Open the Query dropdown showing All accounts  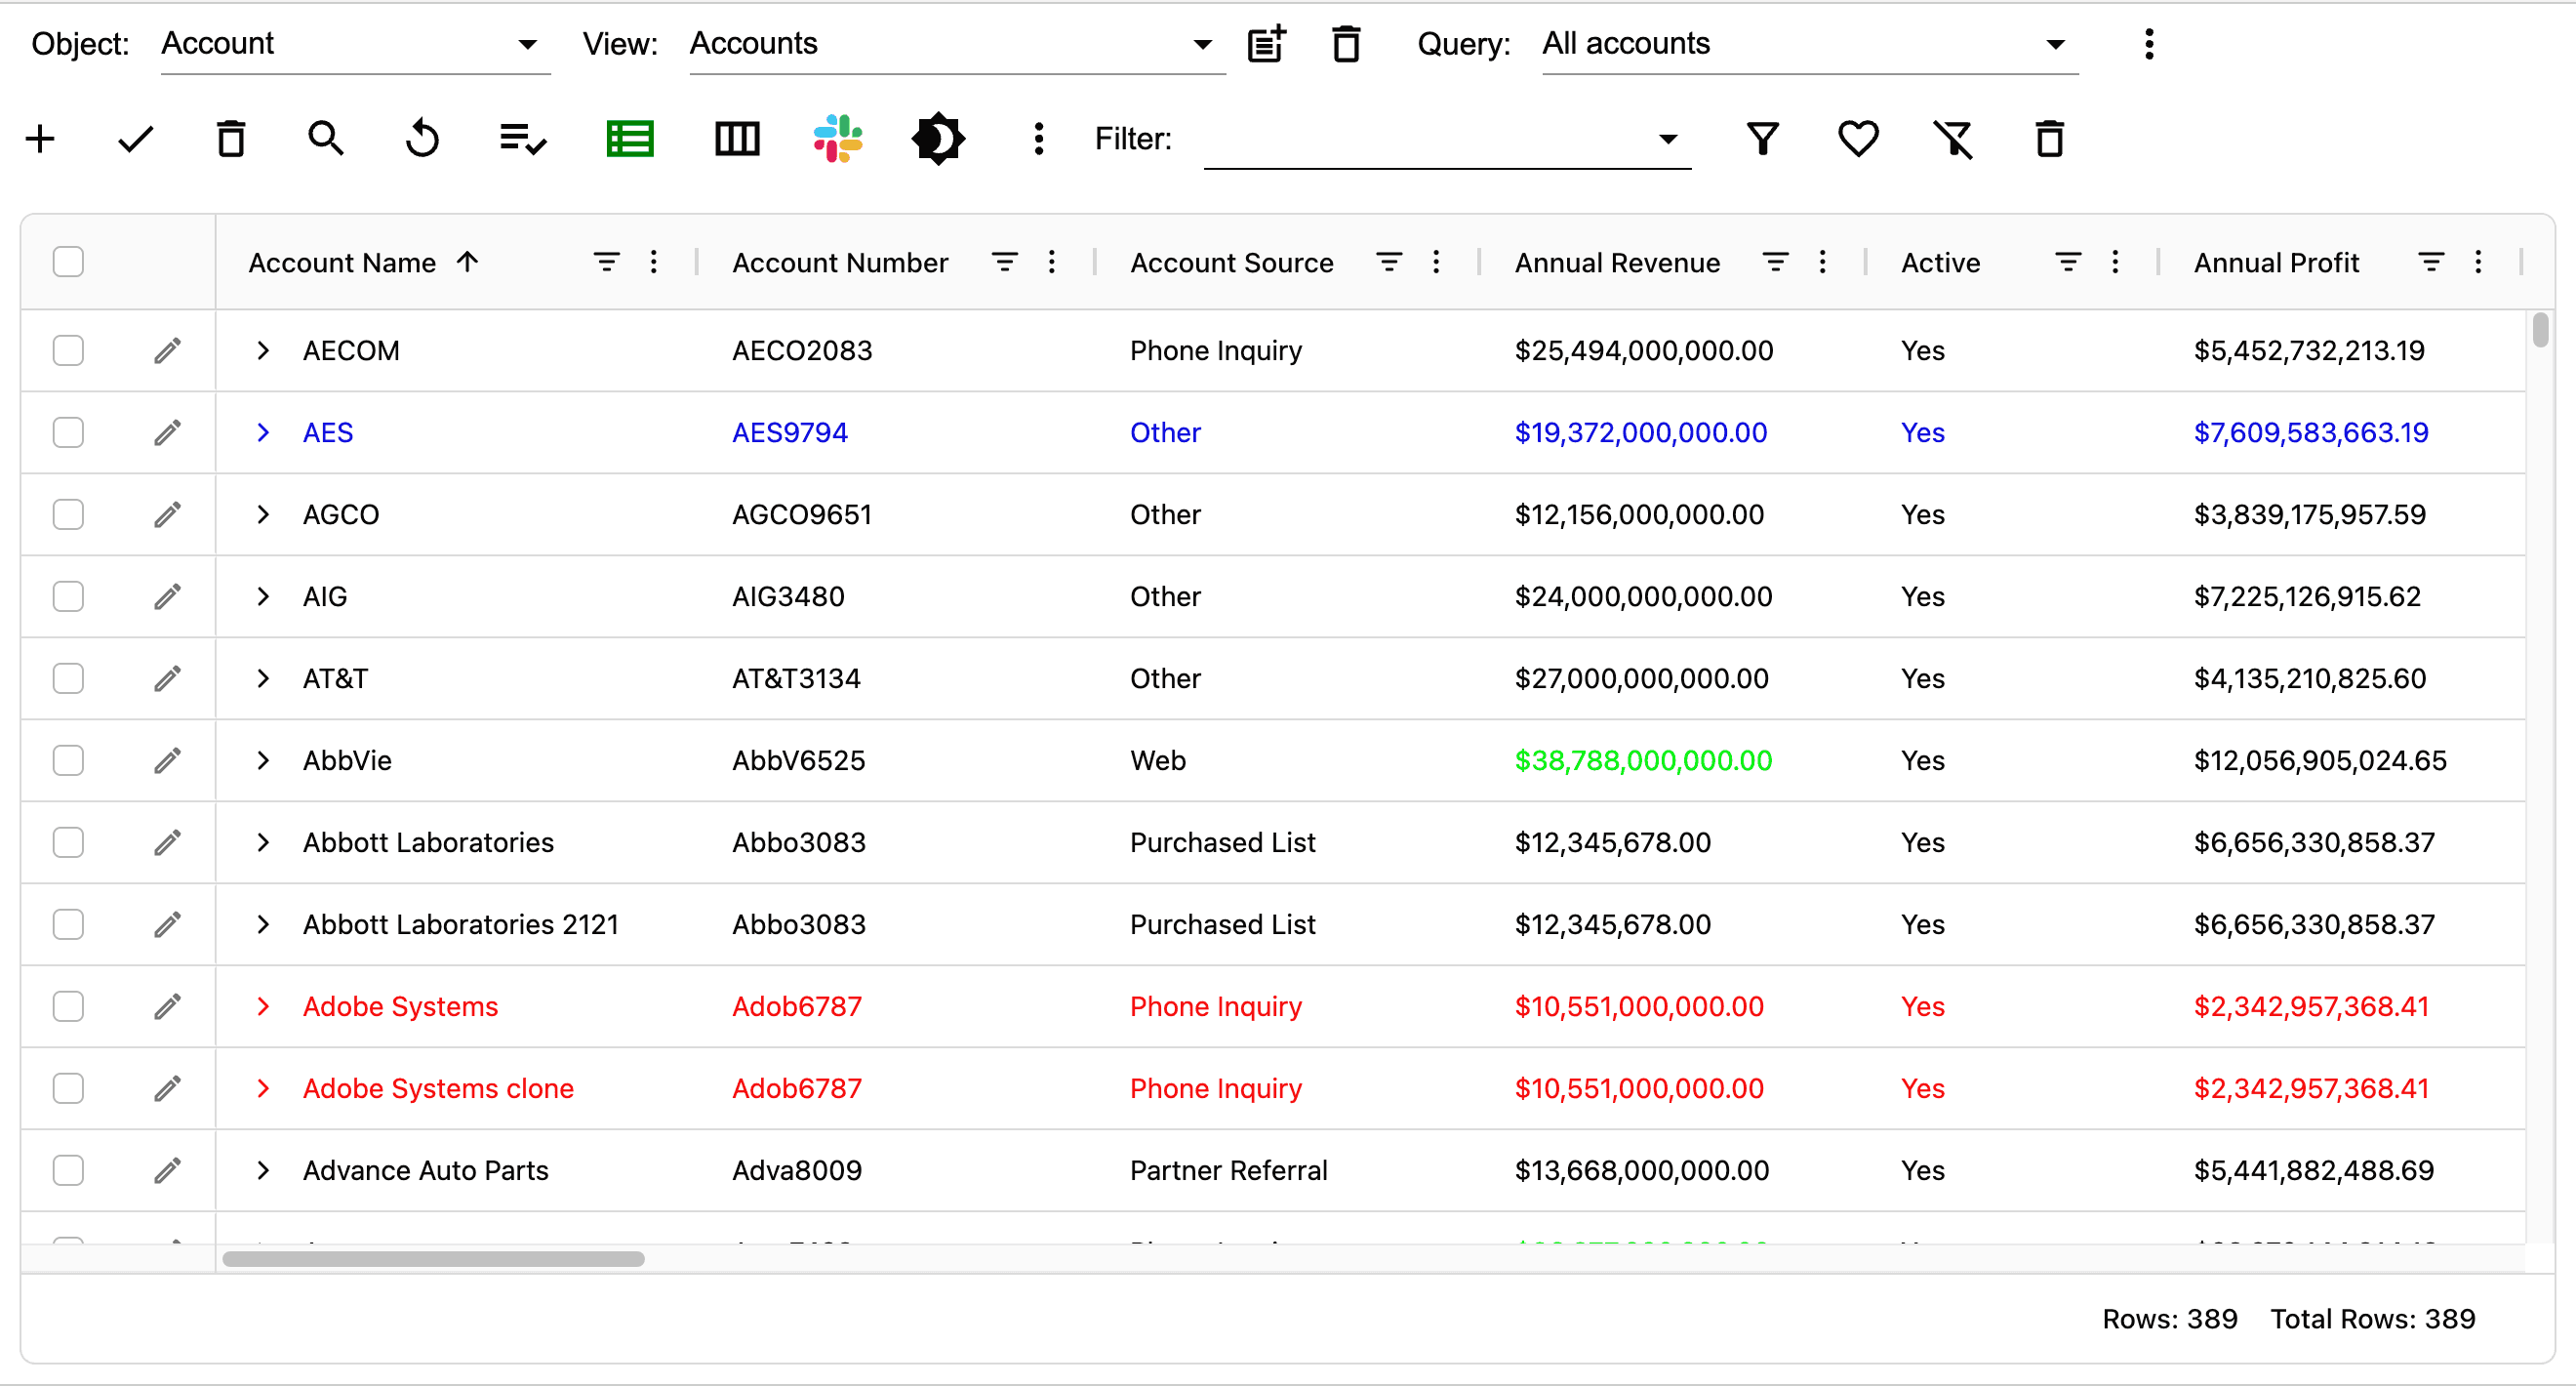point(1808,44)
